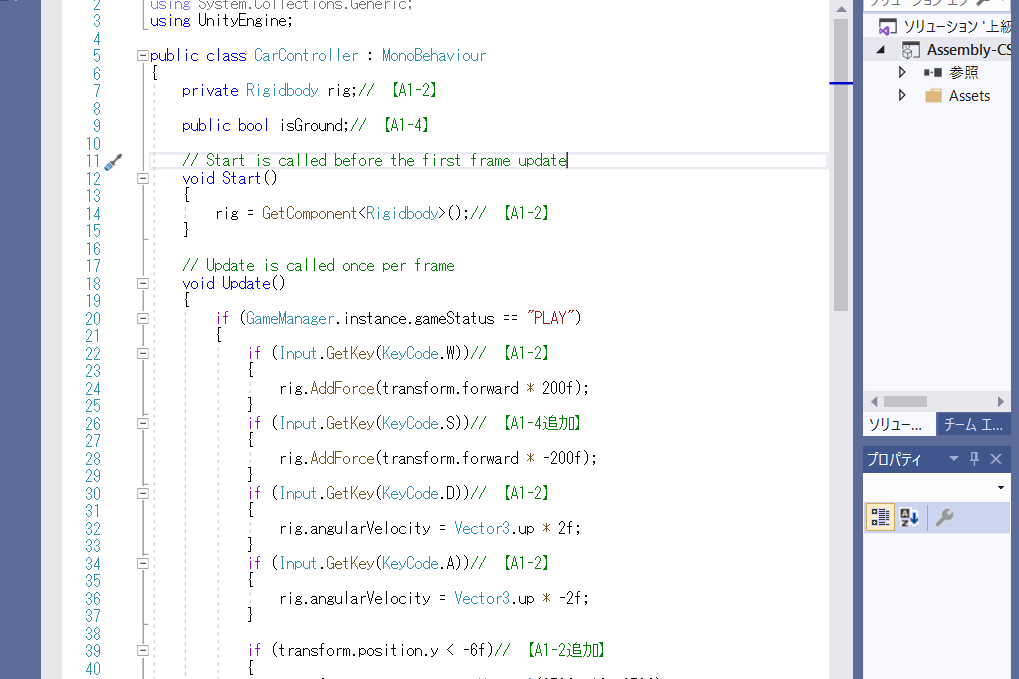This screenshot has height=679, width=1019.
Task: Expand the Assets folder node
Action: coord(902,96)
